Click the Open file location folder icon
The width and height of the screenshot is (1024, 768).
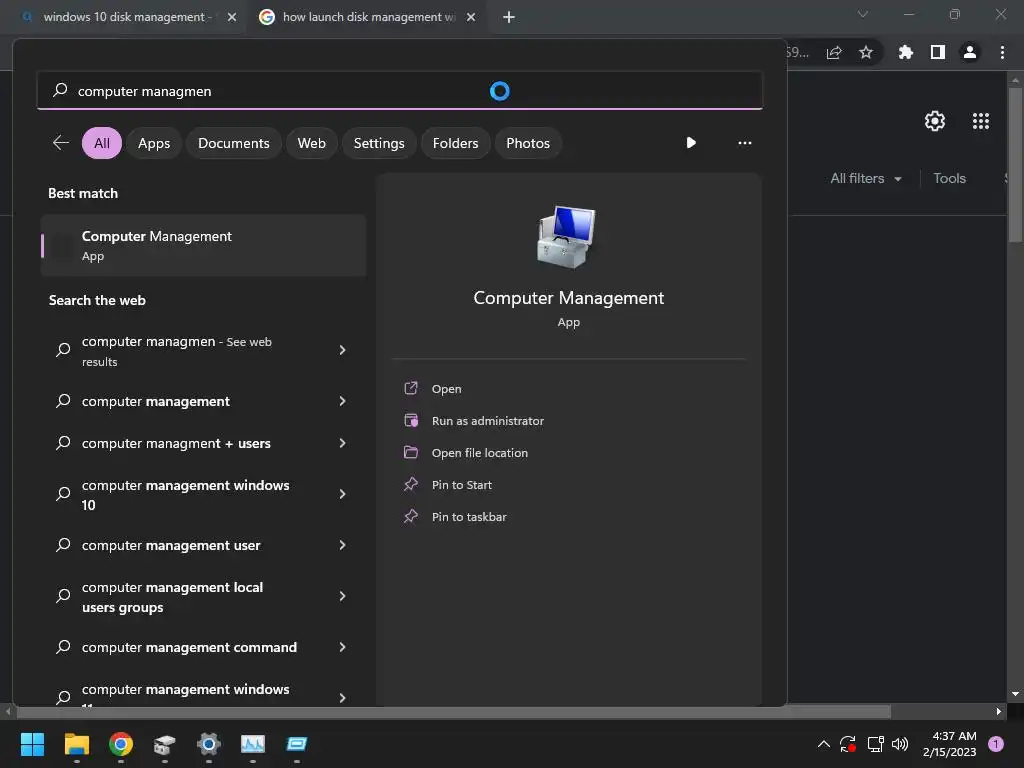(x=411, y=453)
